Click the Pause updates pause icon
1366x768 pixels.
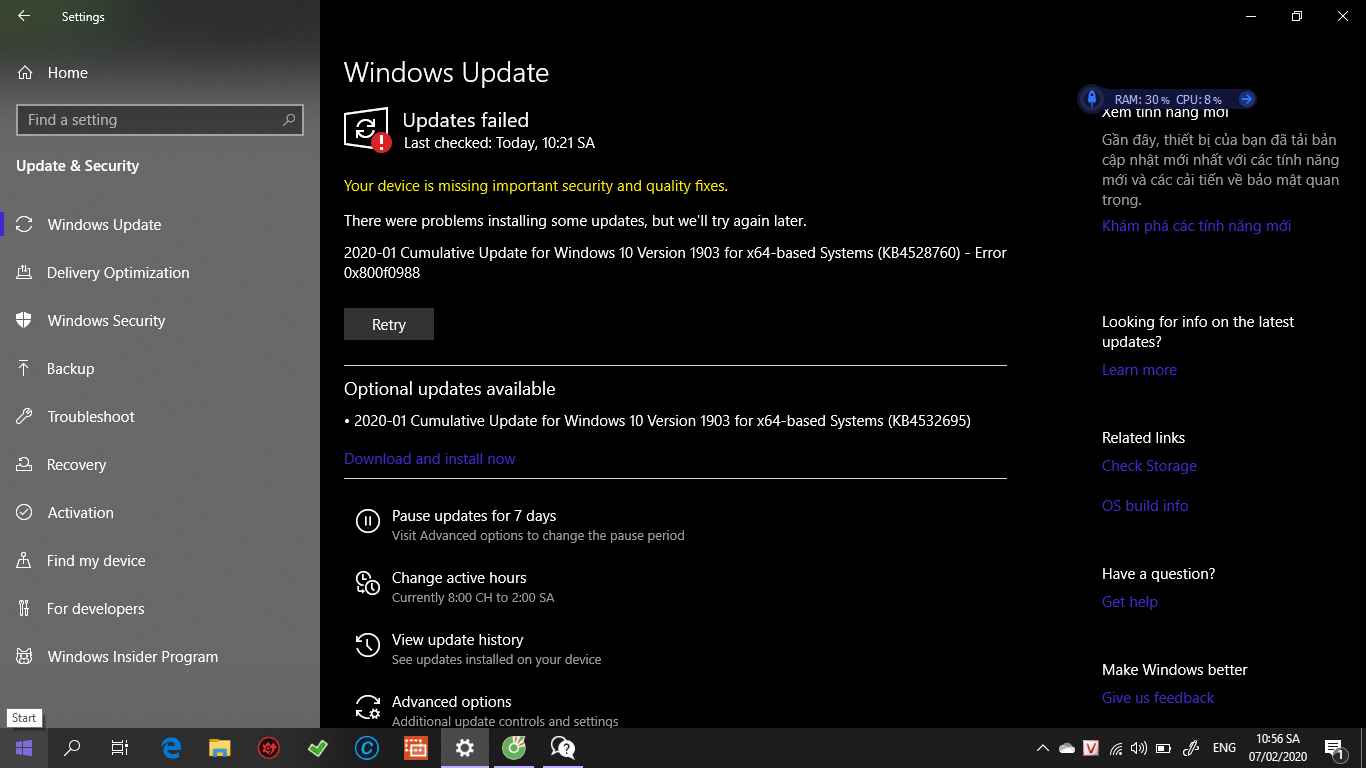coord(368,521)
